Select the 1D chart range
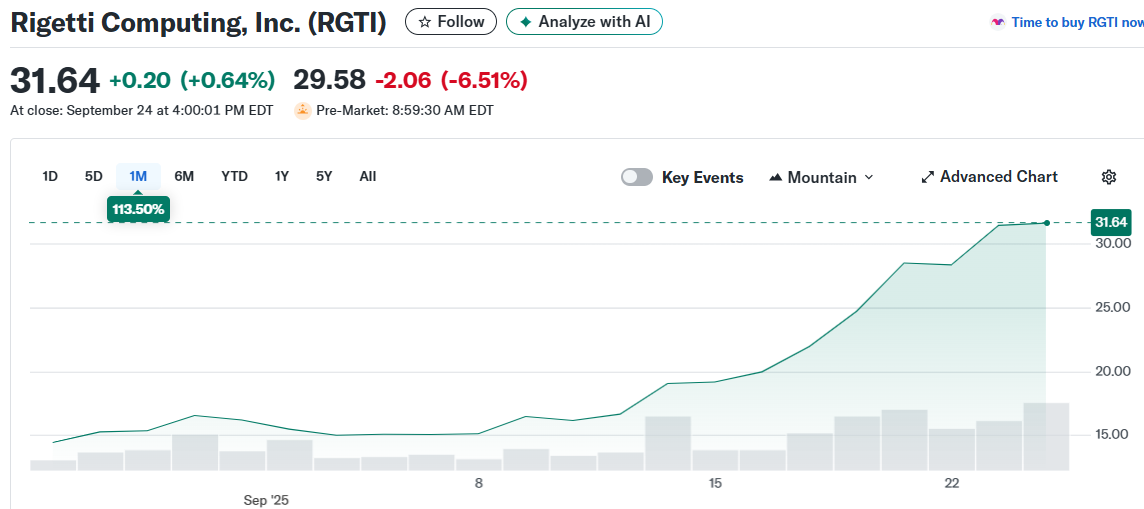The height and width of the screenshot is (509, 1144). click(50, 176)
